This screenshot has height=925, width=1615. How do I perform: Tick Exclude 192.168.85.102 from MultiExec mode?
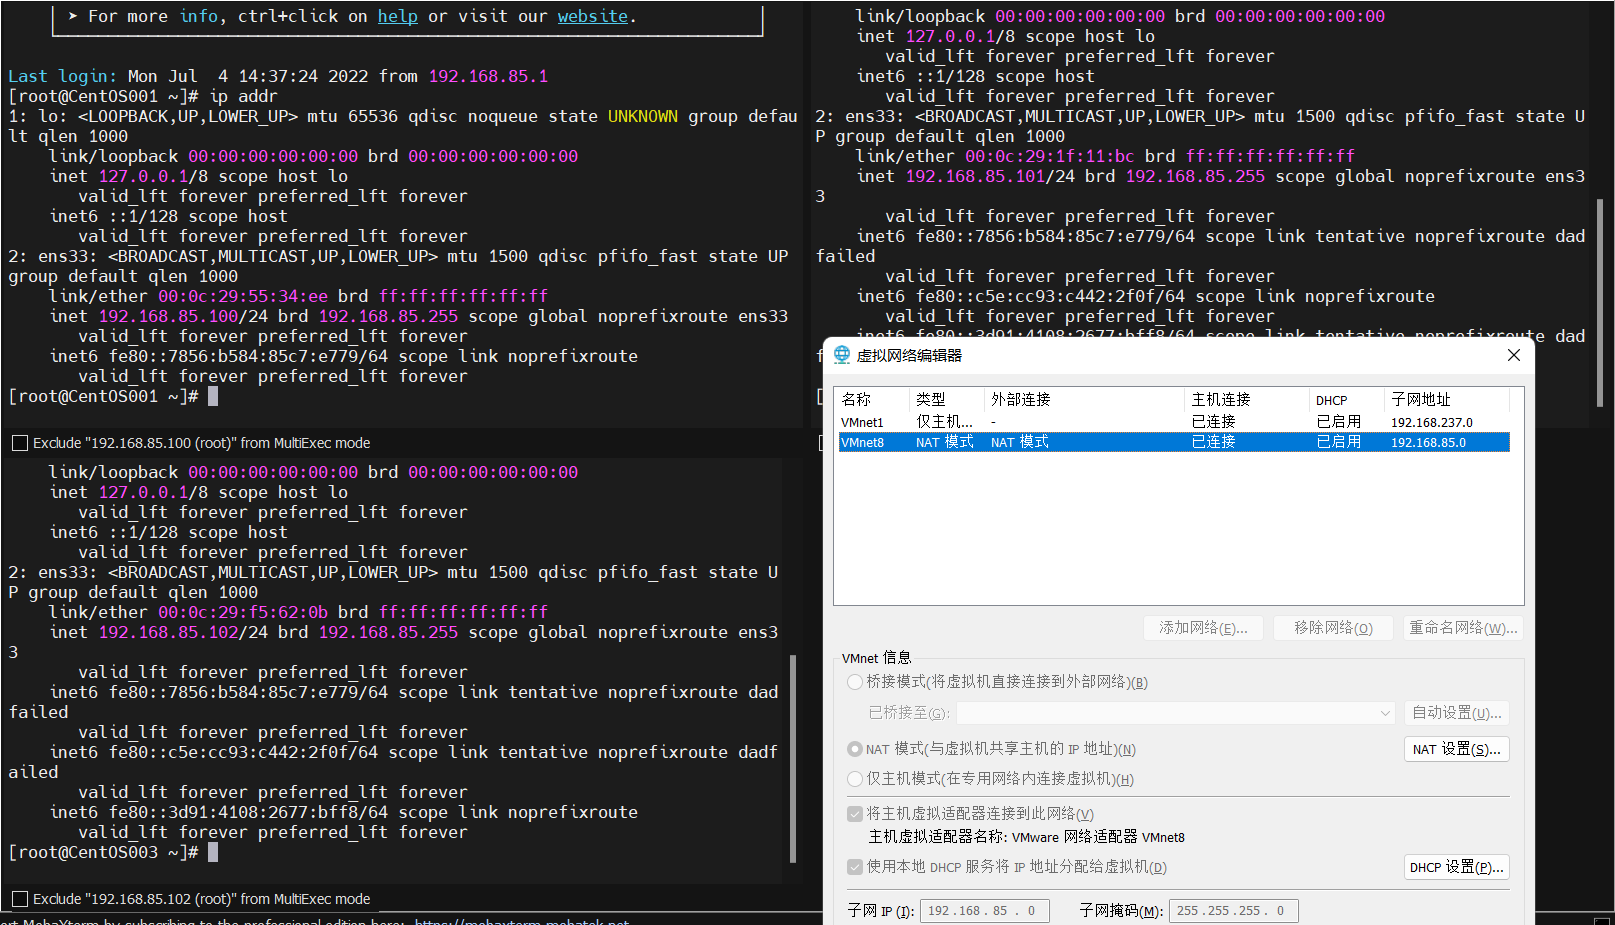(20, 899)
